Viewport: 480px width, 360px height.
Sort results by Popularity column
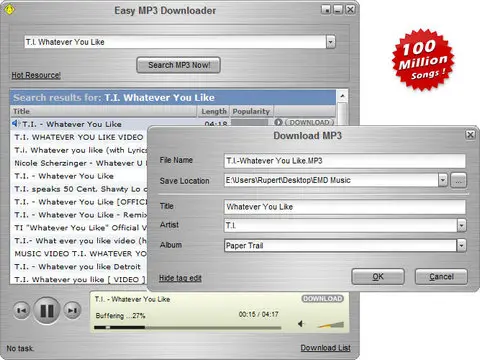[x=251, y=111]
